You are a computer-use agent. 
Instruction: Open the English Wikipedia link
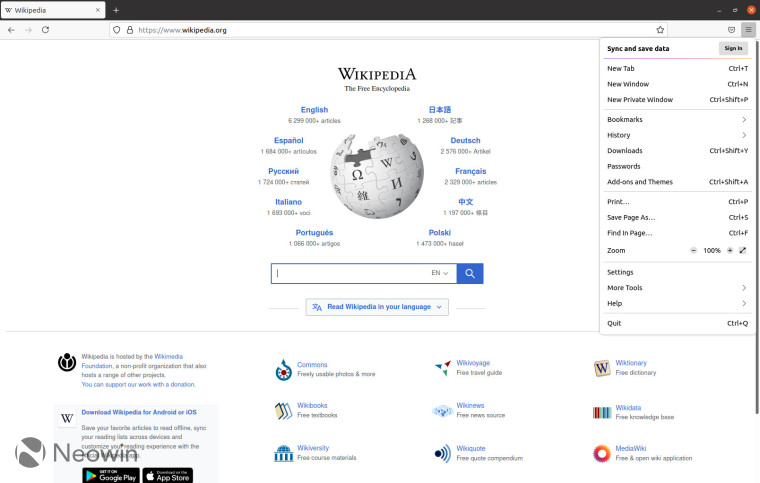pyautogui.click(x=314, y=110)
